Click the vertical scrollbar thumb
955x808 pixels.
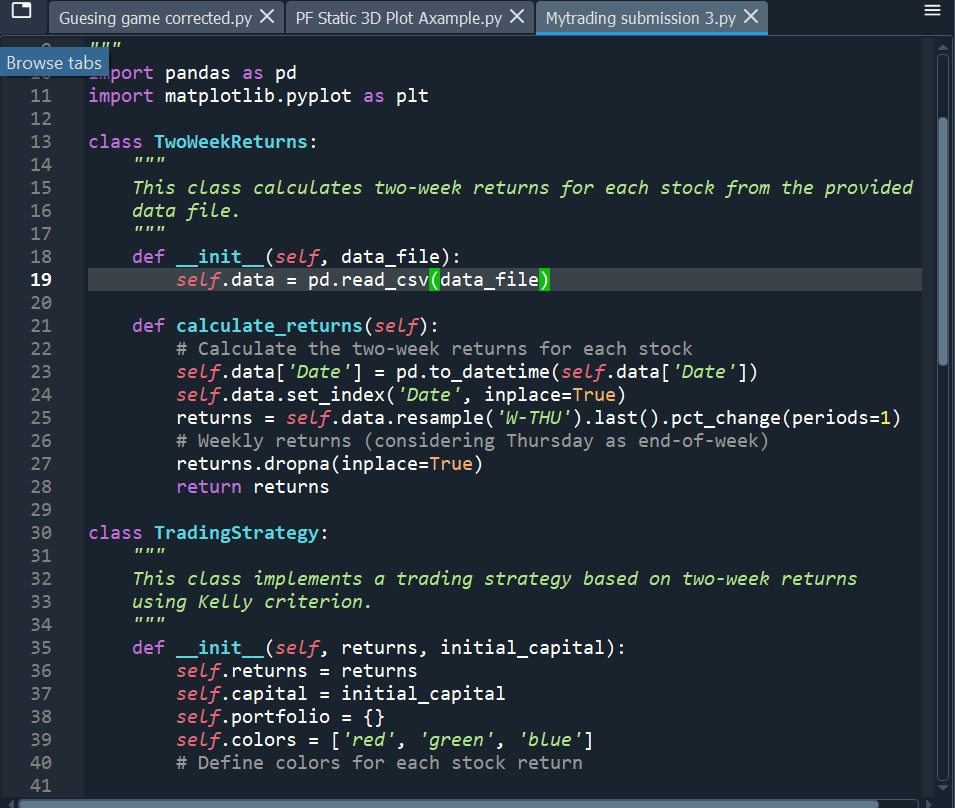point(942,241)
